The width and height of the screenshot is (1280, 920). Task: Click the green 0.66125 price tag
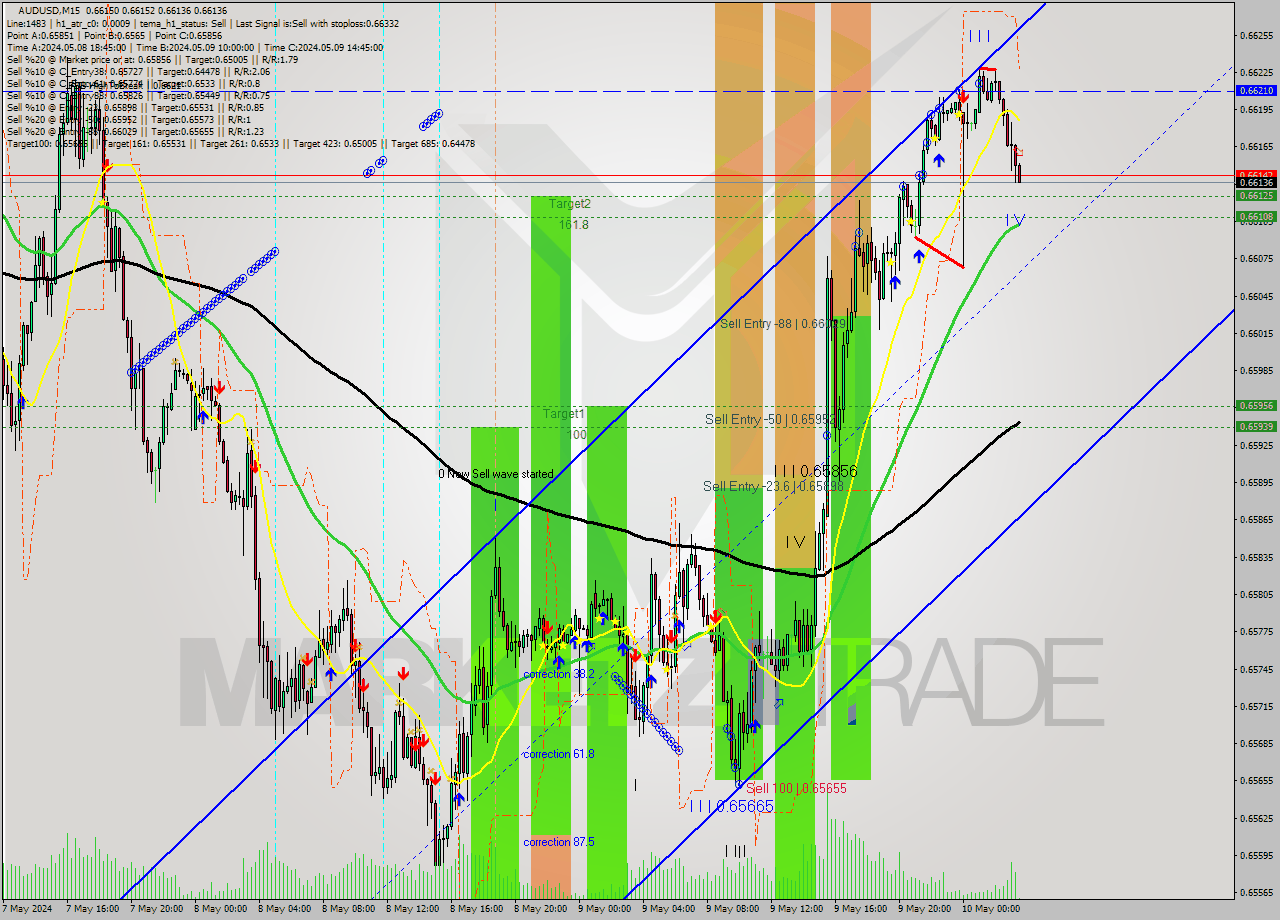coord(1256,196)
